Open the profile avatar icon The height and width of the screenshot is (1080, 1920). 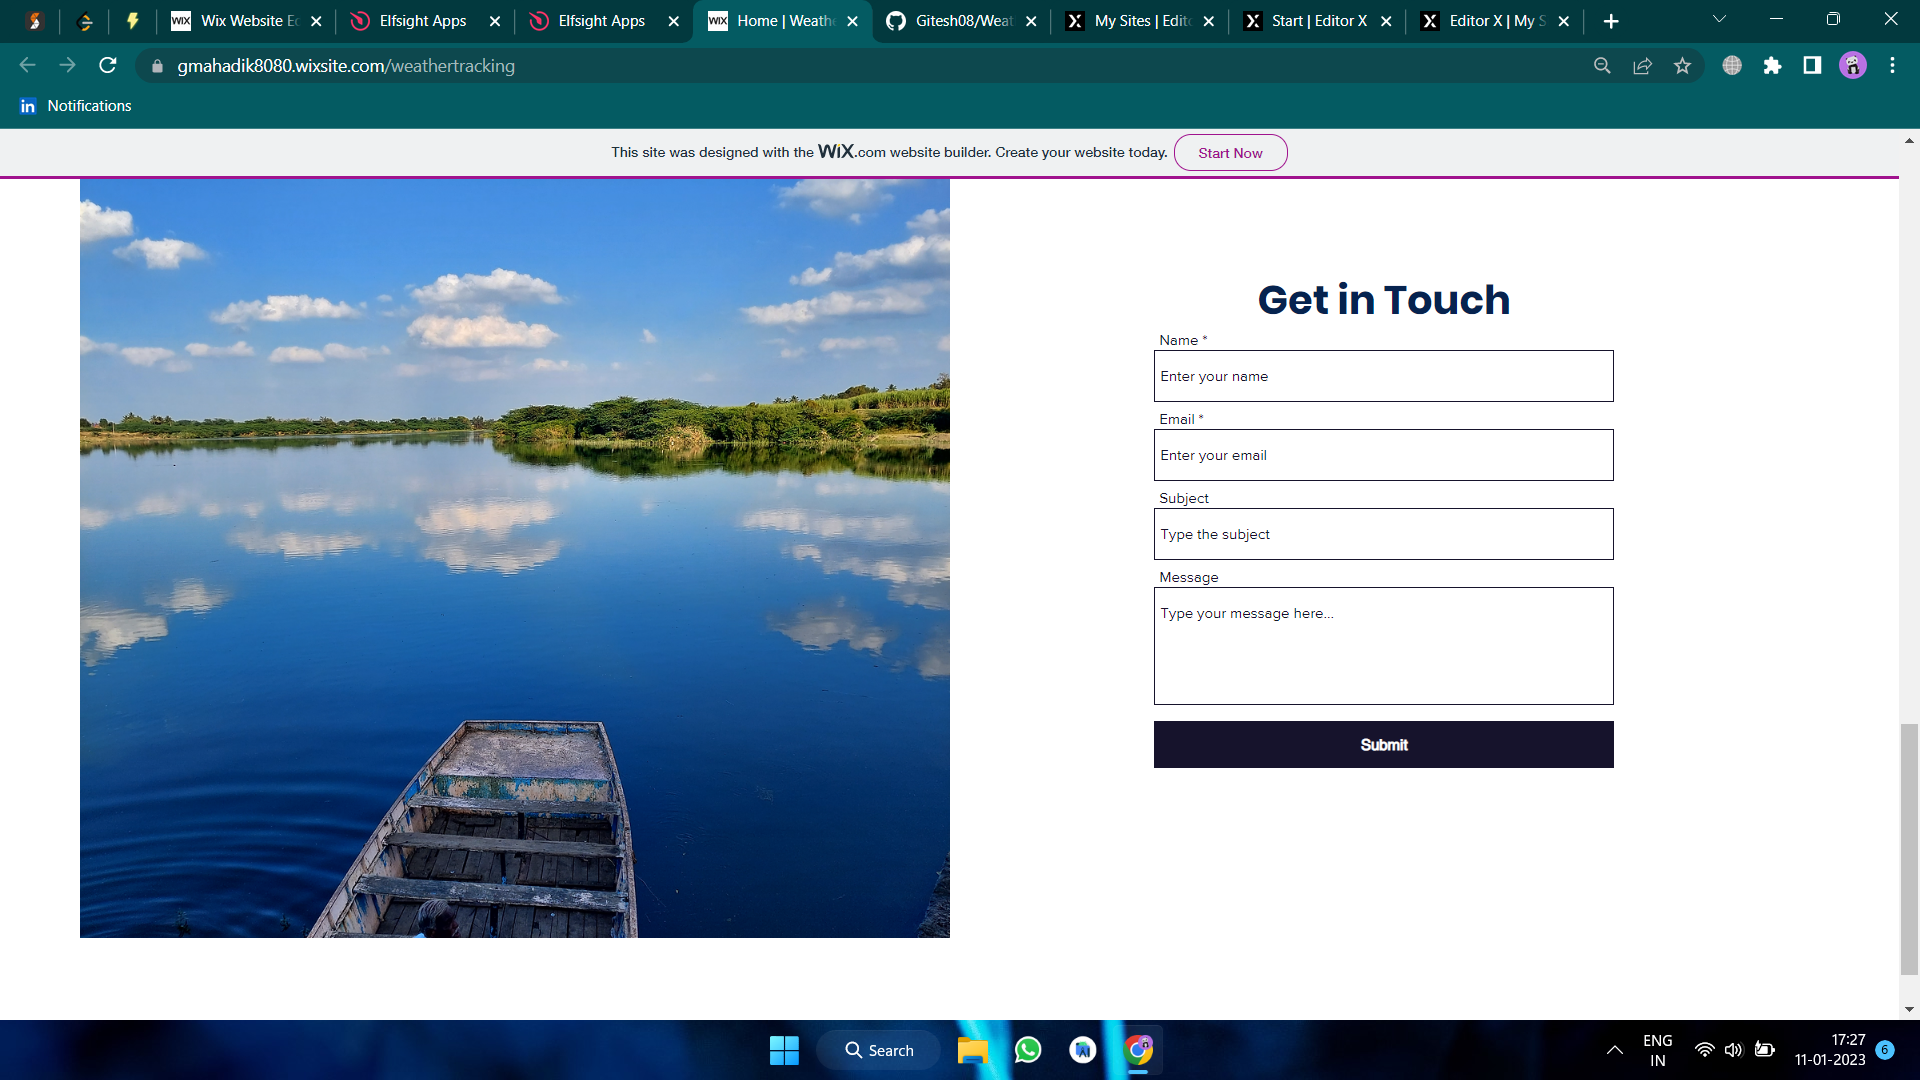tap(1852, 66)
